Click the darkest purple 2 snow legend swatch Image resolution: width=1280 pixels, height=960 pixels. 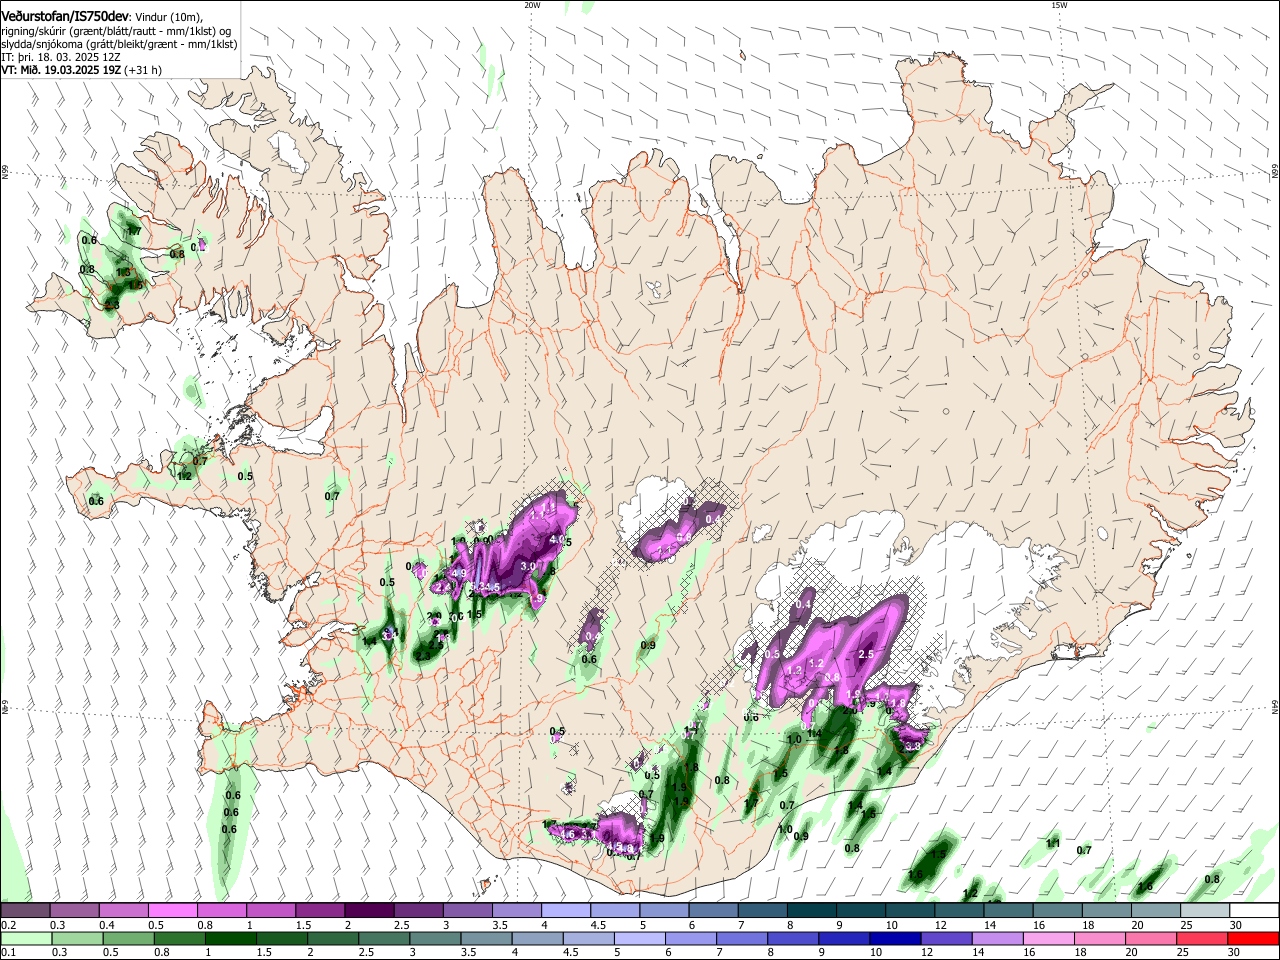click(368, 911)
